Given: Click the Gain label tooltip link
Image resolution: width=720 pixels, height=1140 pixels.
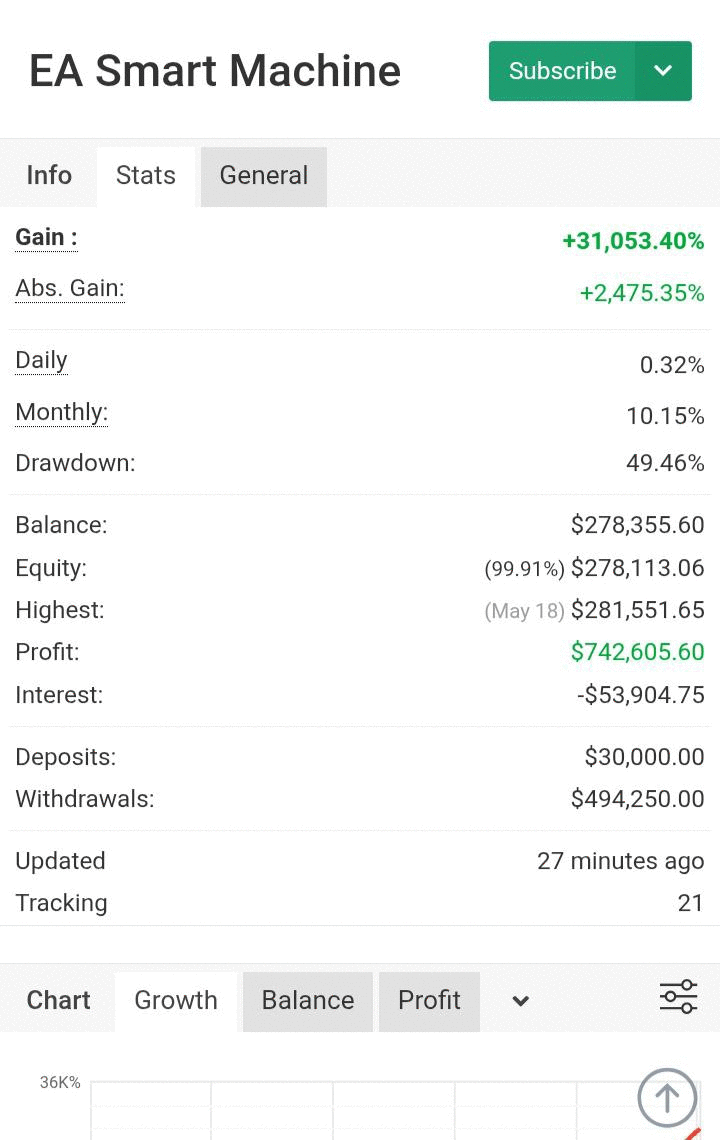Looking at the screenshot, I should pyautogui.click(x=46, y=238).
